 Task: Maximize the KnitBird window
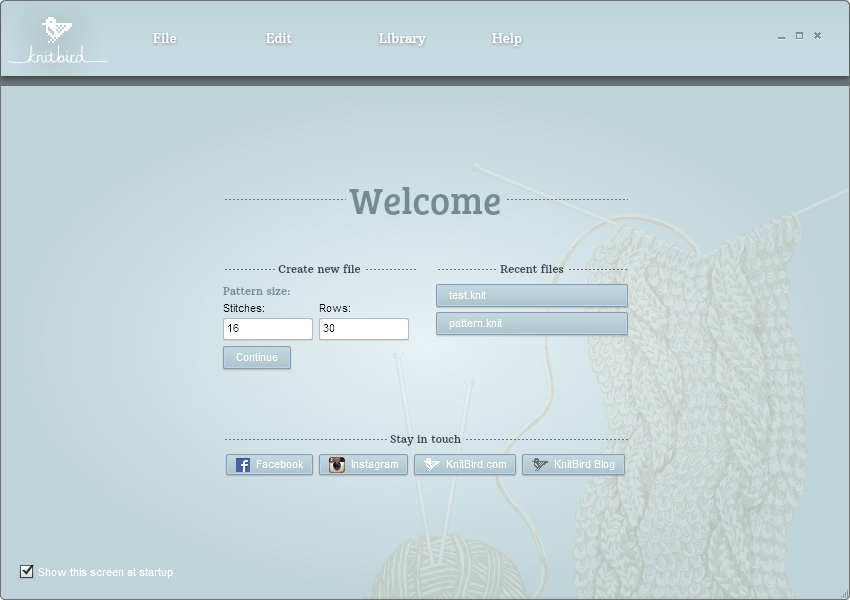coord(799,36)
